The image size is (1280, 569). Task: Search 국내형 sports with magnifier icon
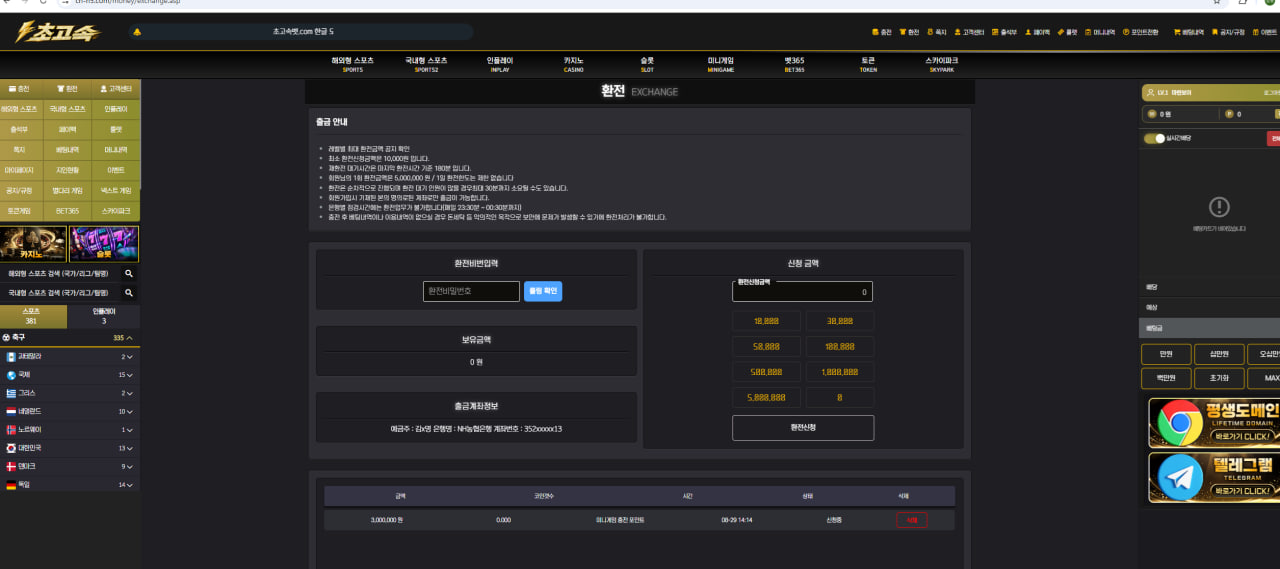pos(129,292)
